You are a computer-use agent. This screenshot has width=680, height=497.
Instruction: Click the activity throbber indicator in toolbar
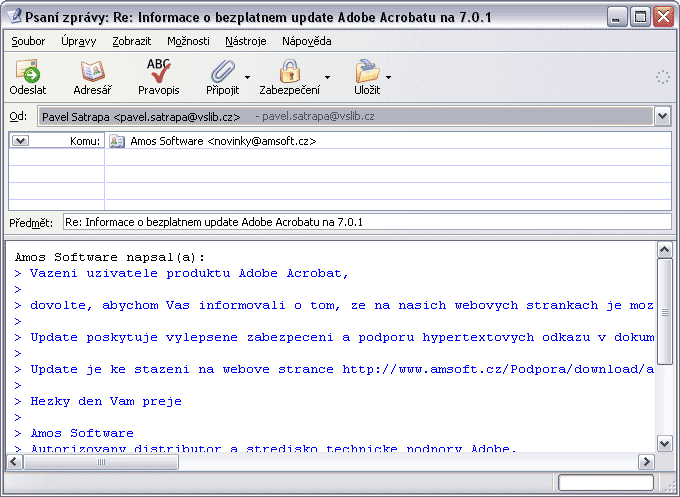[x=662, y=77]
